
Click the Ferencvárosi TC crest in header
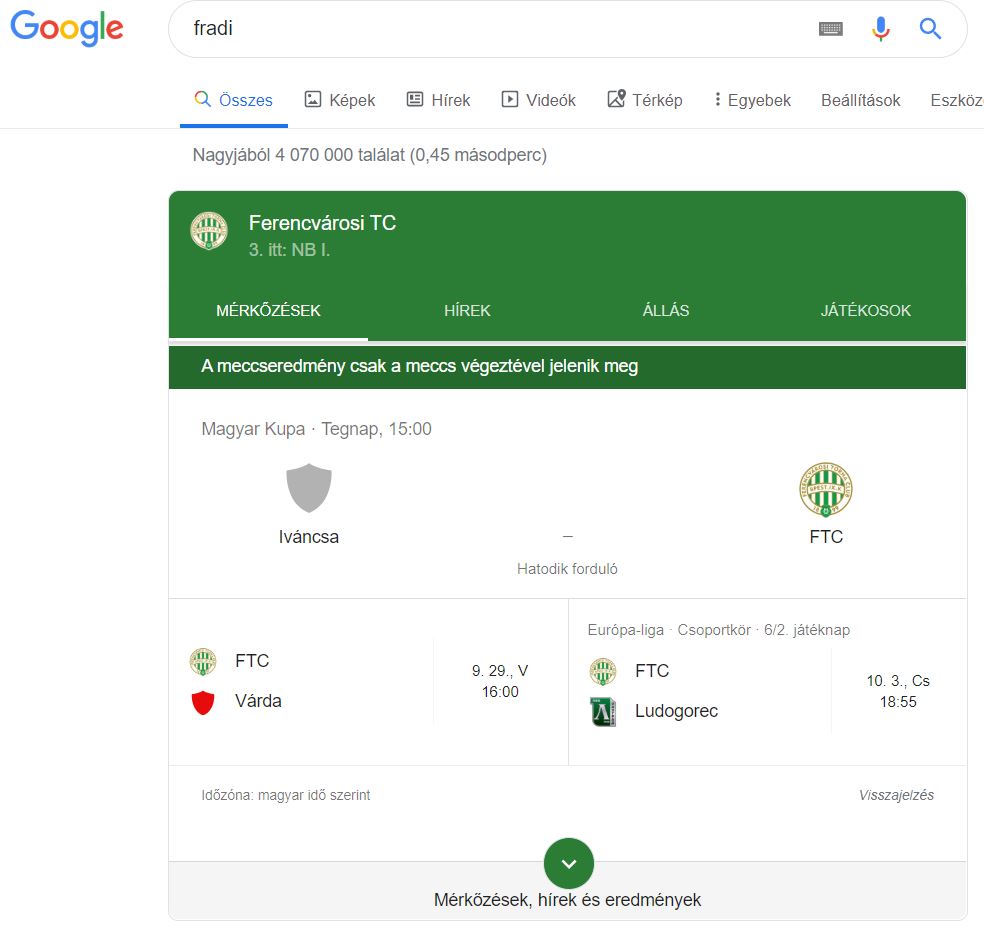click(209, 230)
